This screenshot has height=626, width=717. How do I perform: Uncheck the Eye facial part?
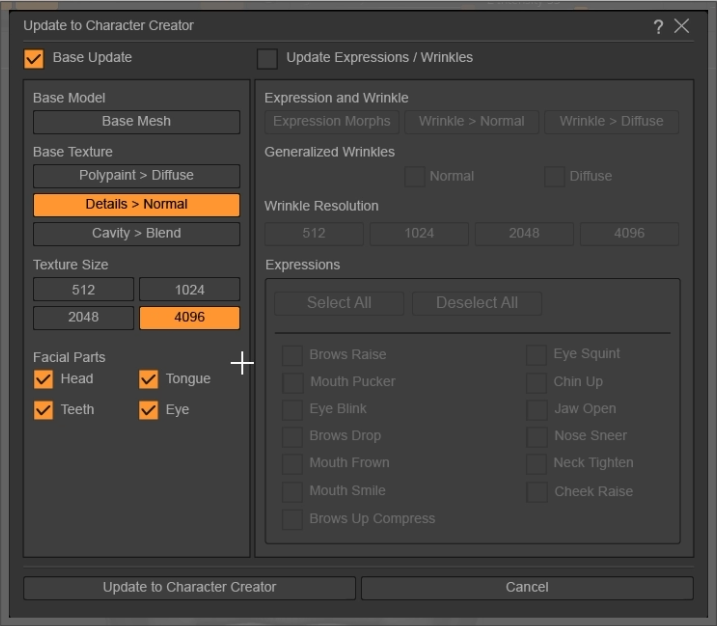click(x=149, y=410)
